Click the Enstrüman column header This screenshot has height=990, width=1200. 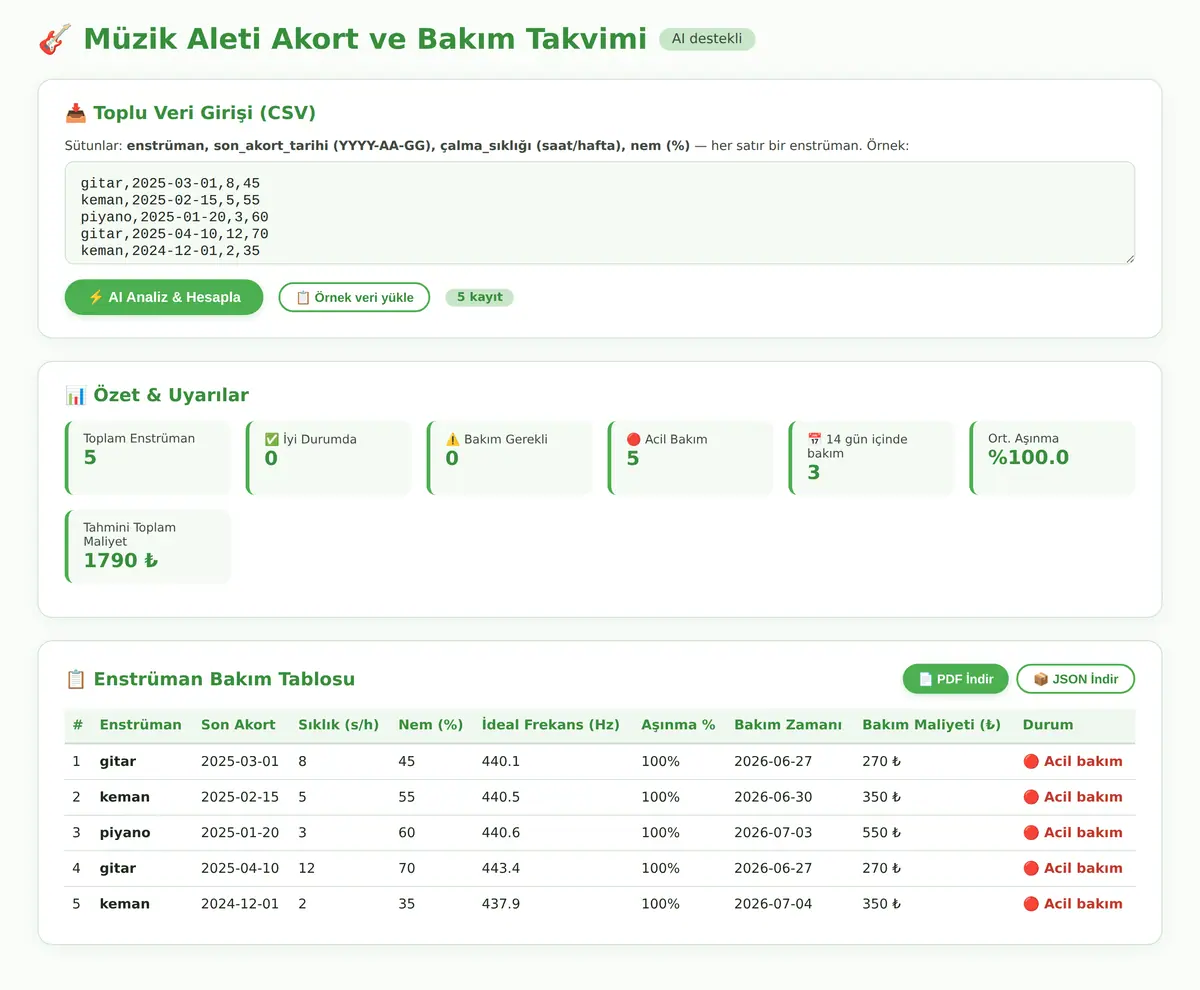141,725
